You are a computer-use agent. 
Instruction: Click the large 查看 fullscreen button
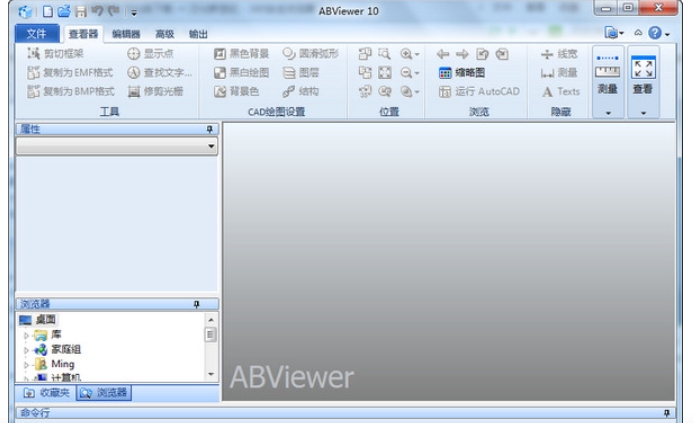[643, 74]
